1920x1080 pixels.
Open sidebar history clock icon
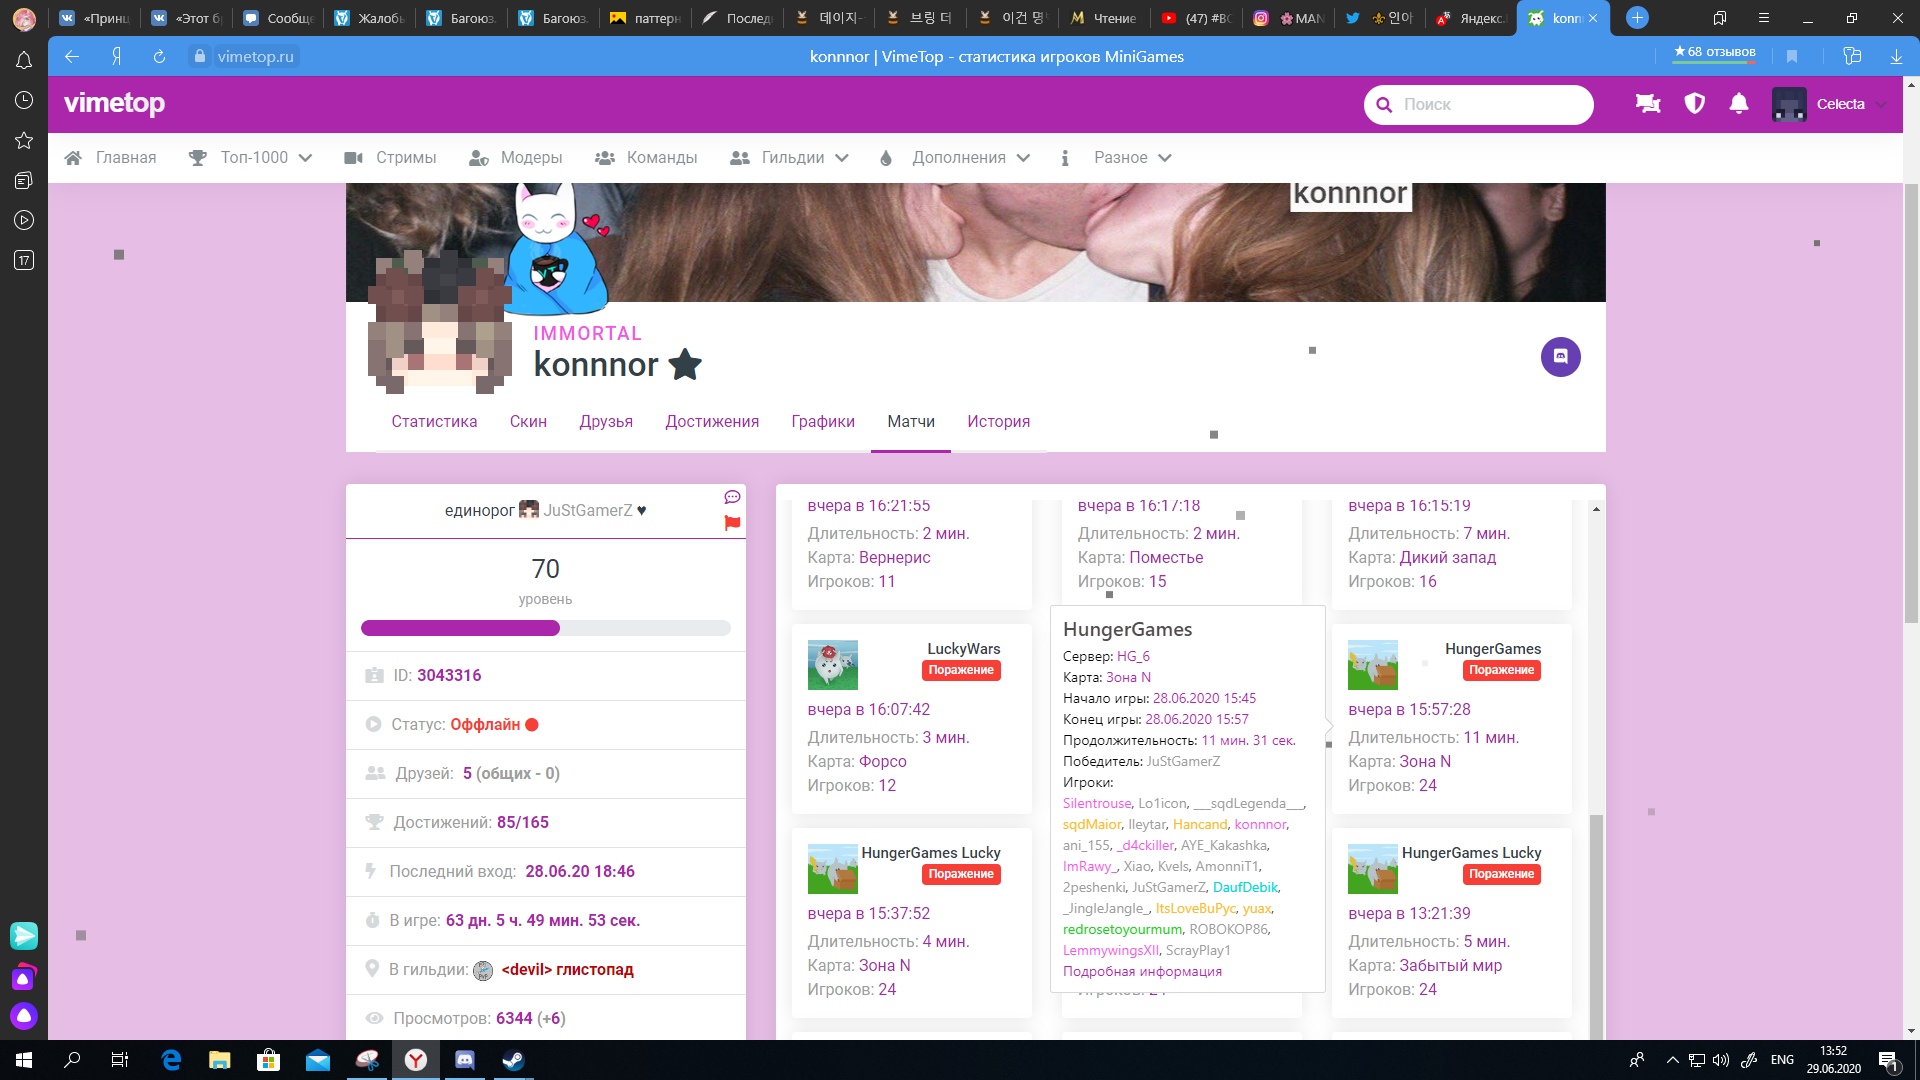tap(24, 101)
